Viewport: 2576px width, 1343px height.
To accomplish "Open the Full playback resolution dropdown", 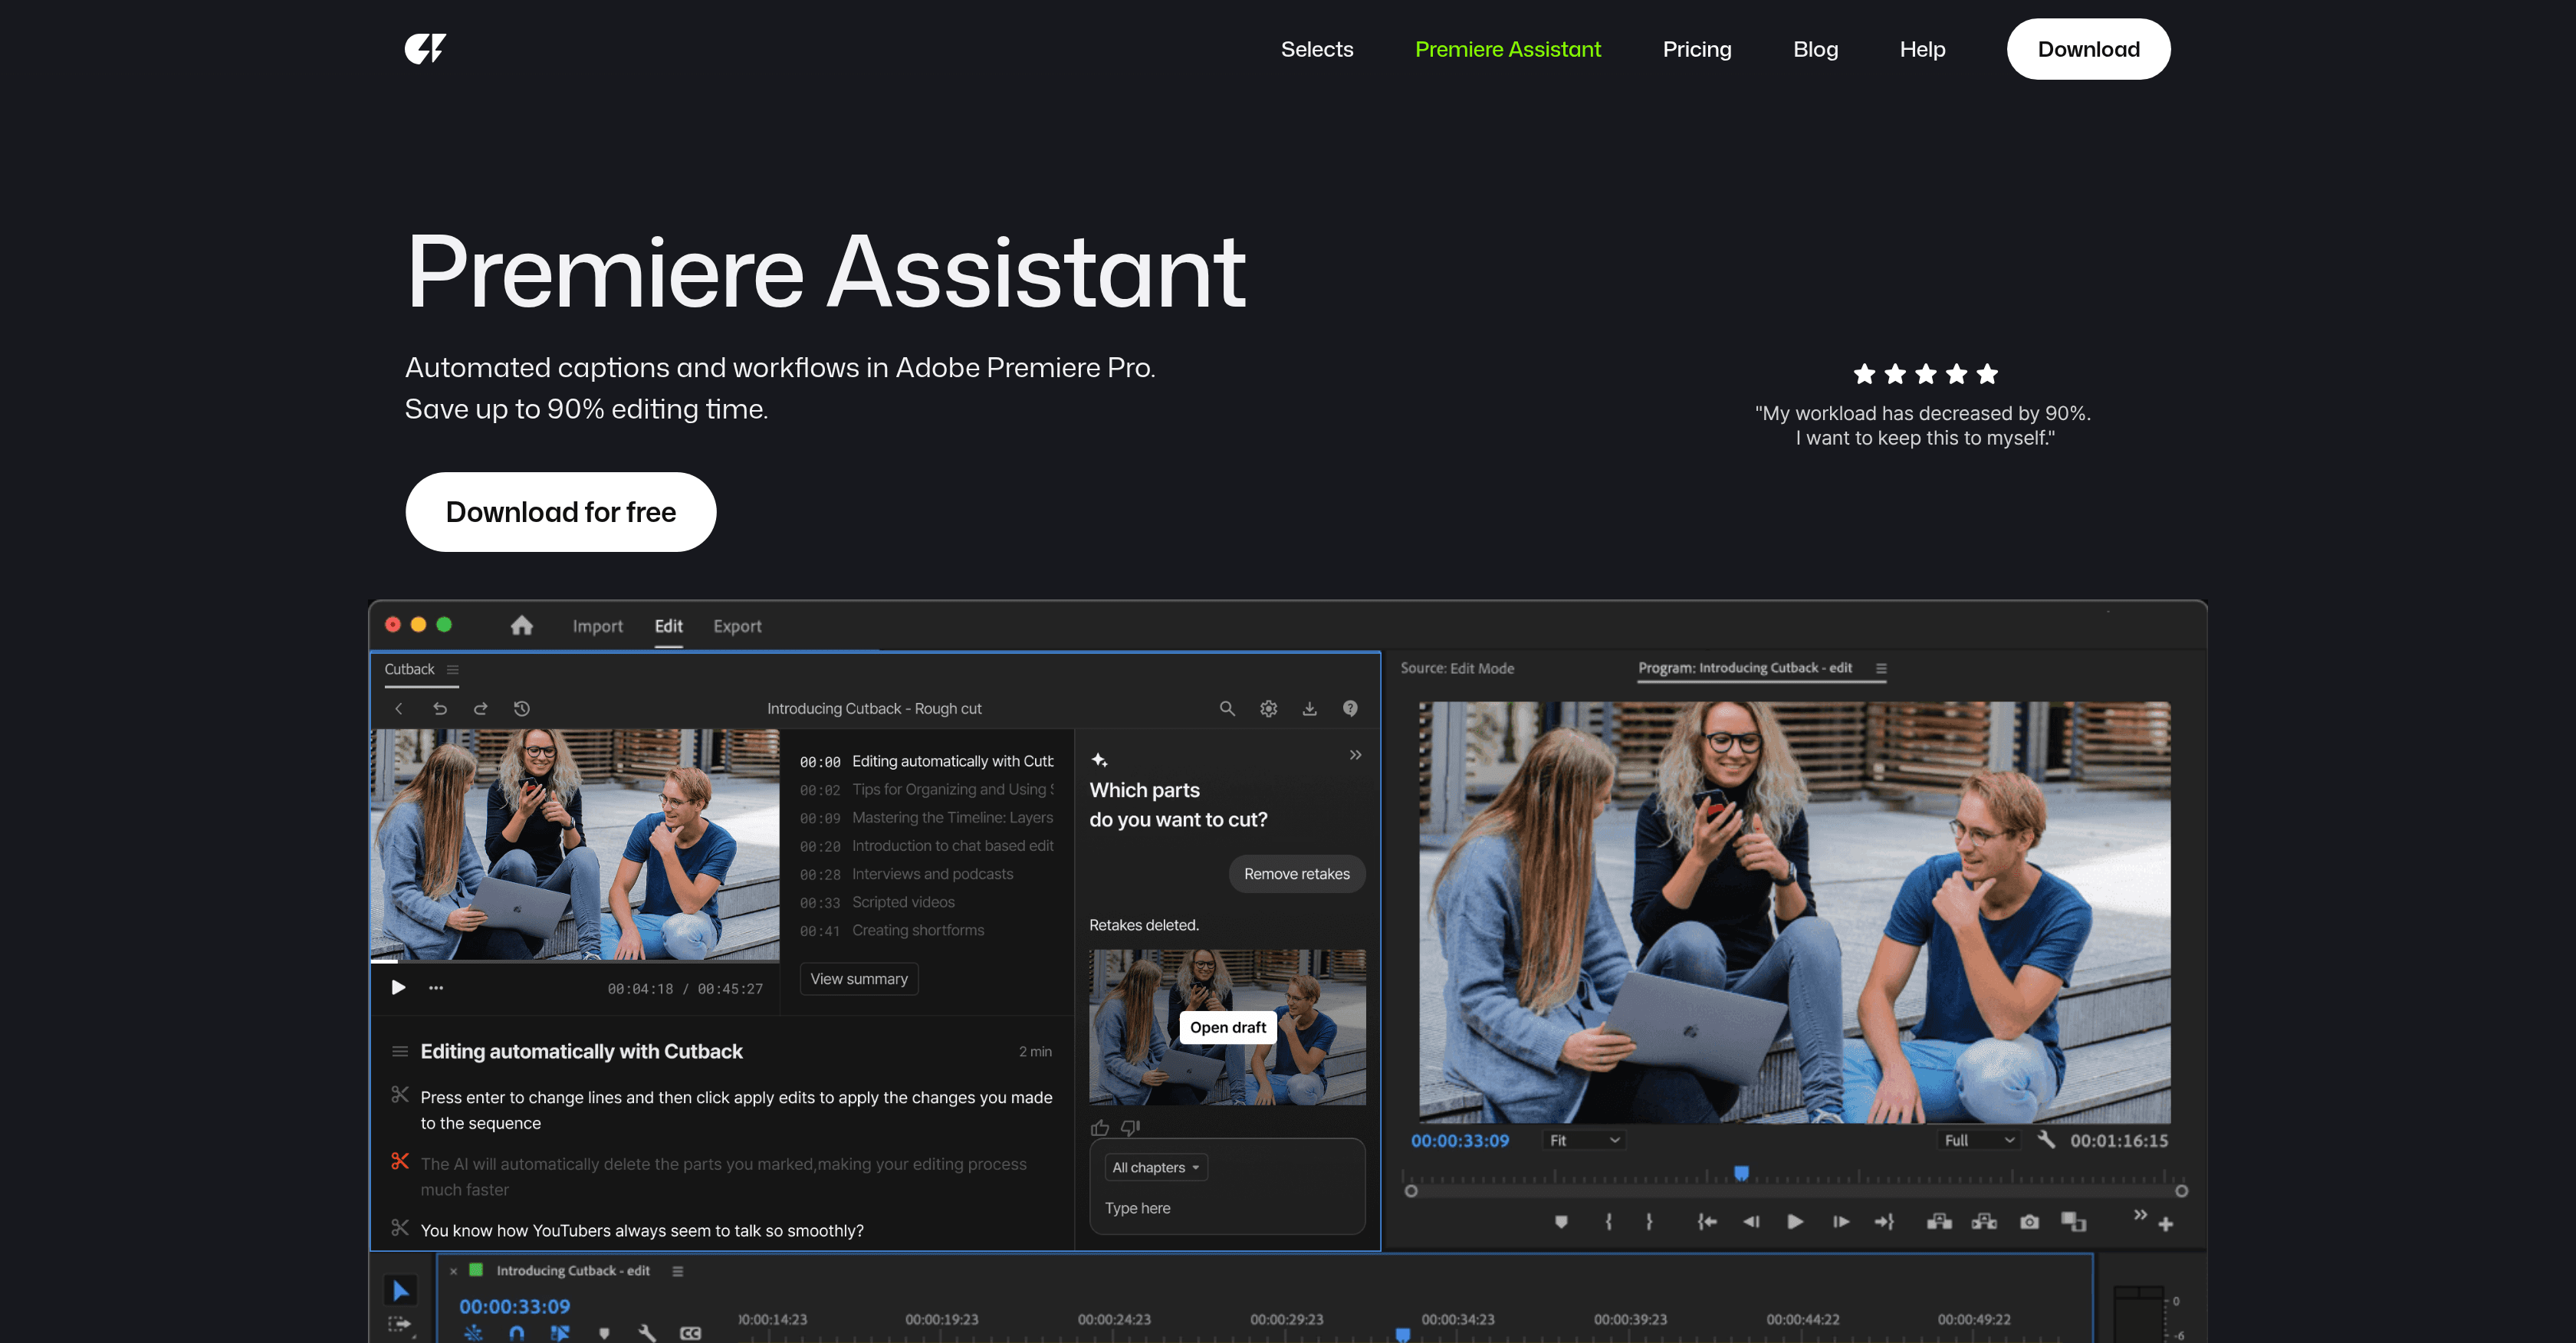I will [1978, 1140].
